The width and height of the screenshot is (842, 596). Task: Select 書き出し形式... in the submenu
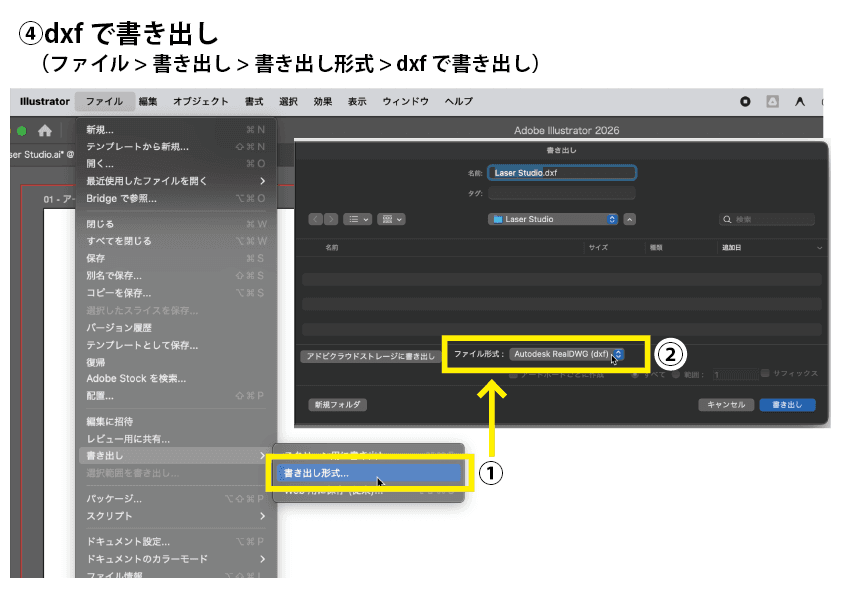click(x=368, y=473)
